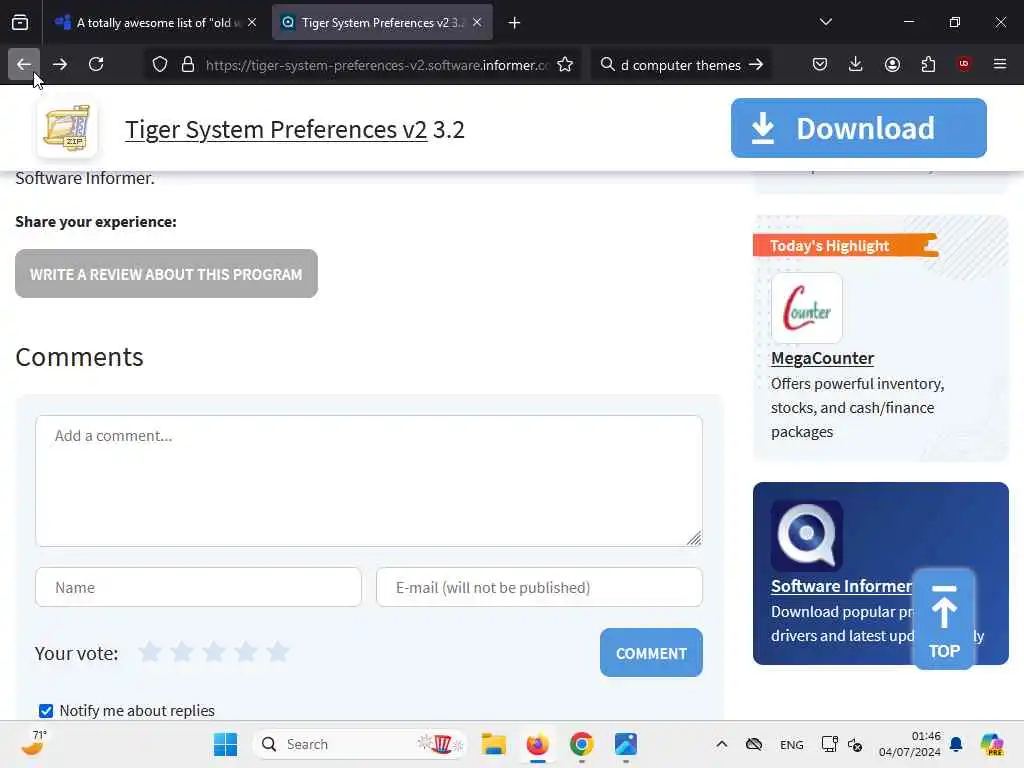Click the display/network tray icon
The width and height of the screenshot is (1024, 768).
pyautogui.click(x=829, y=744)
